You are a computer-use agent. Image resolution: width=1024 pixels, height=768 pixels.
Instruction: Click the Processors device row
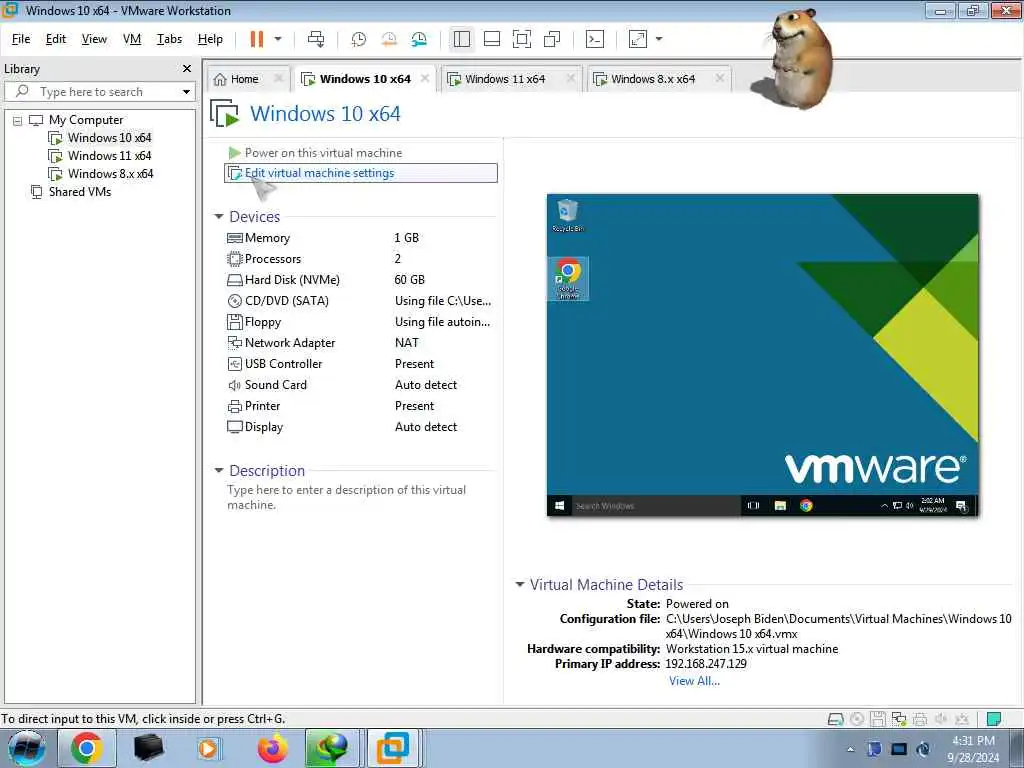360,259
